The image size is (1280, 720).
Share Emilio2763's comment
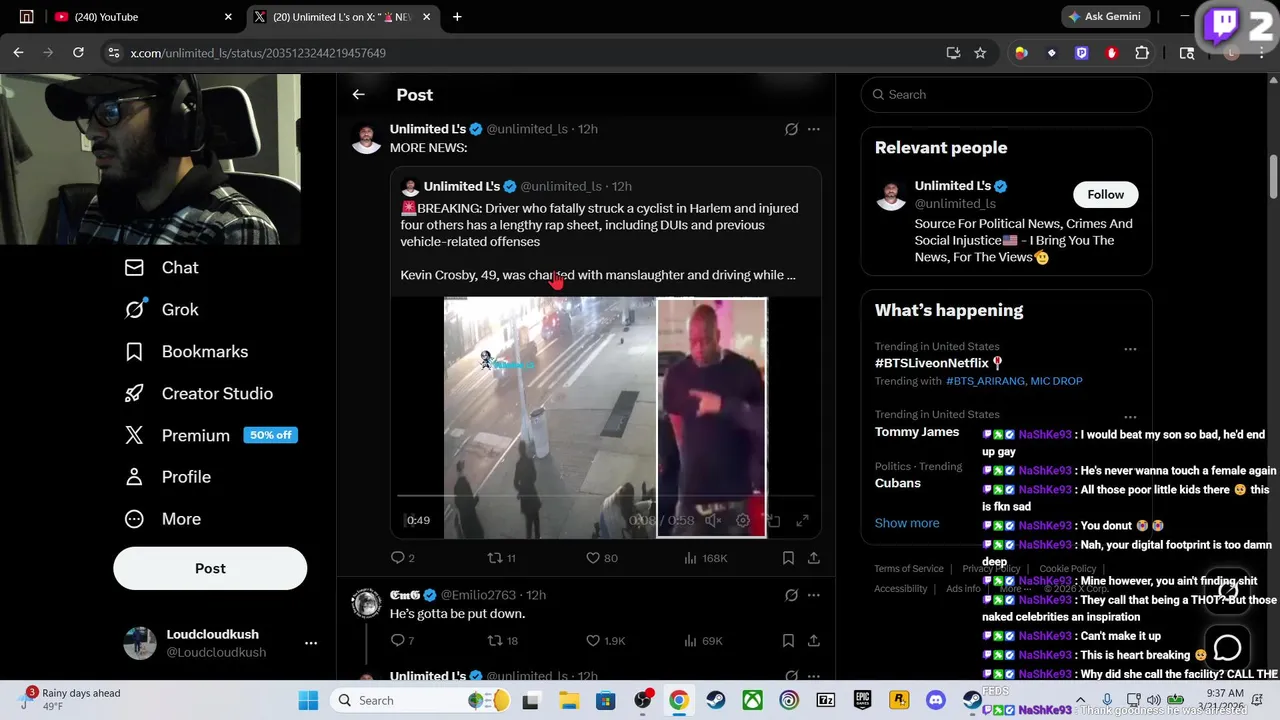click(x=814, y=640)
